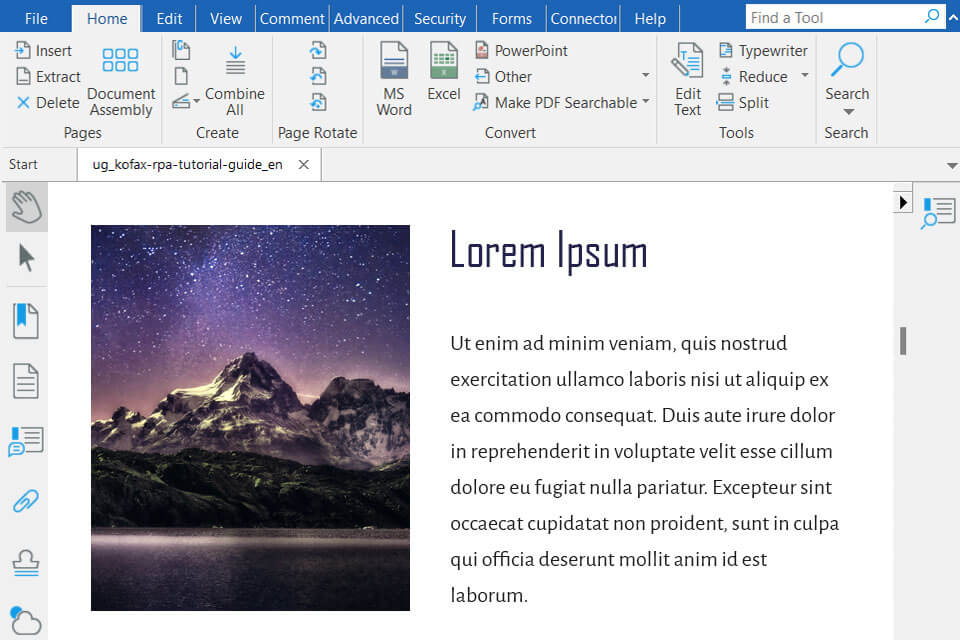Open the Attachments paperclip panel

point(26,502)
